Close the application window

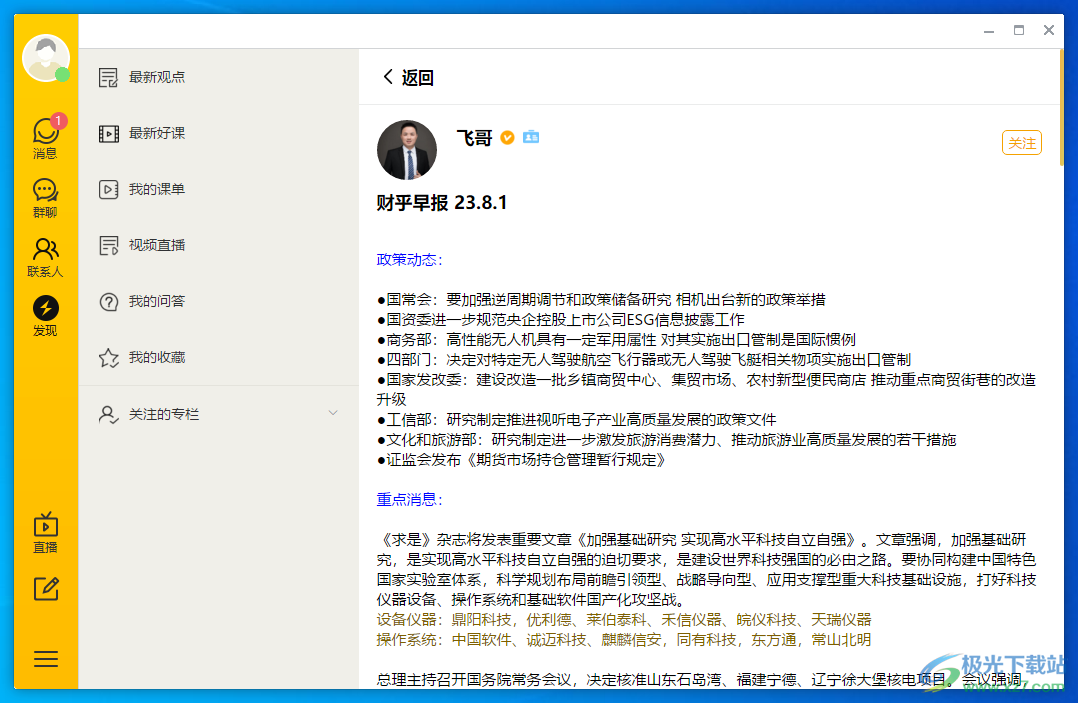click(1048, 30)
